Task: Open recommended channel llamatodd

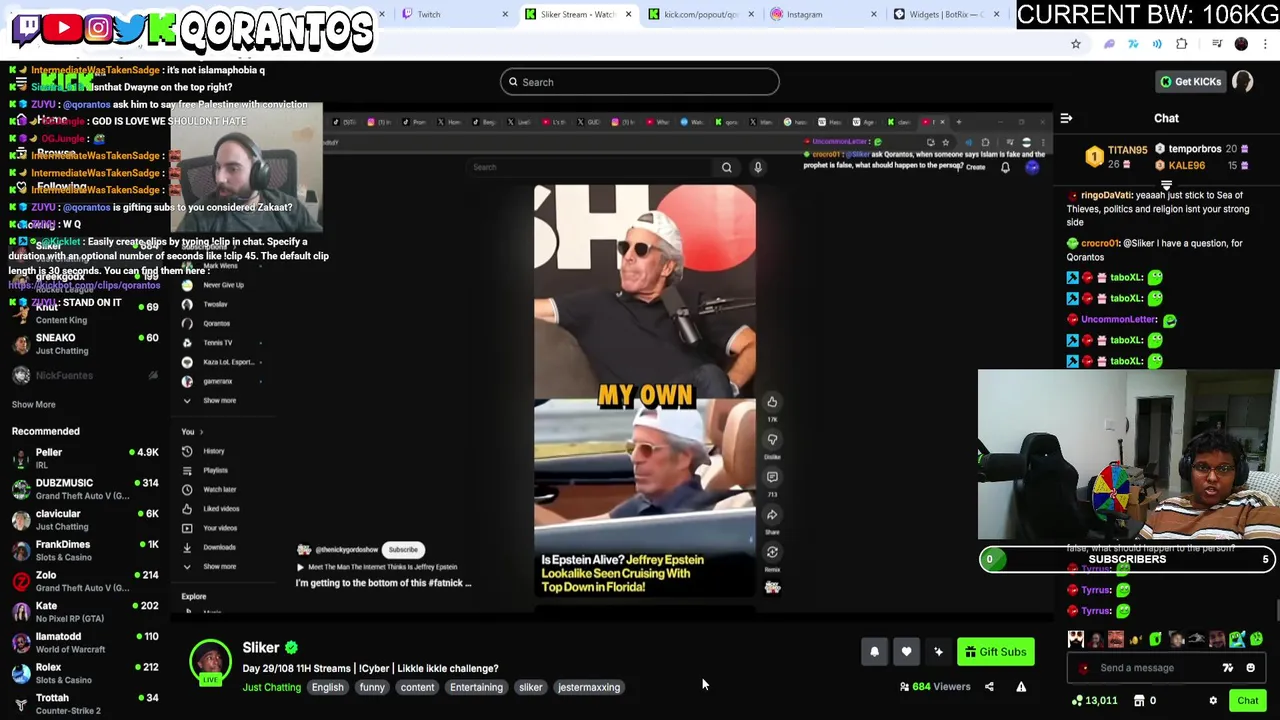Action: (x=85, y=642)
